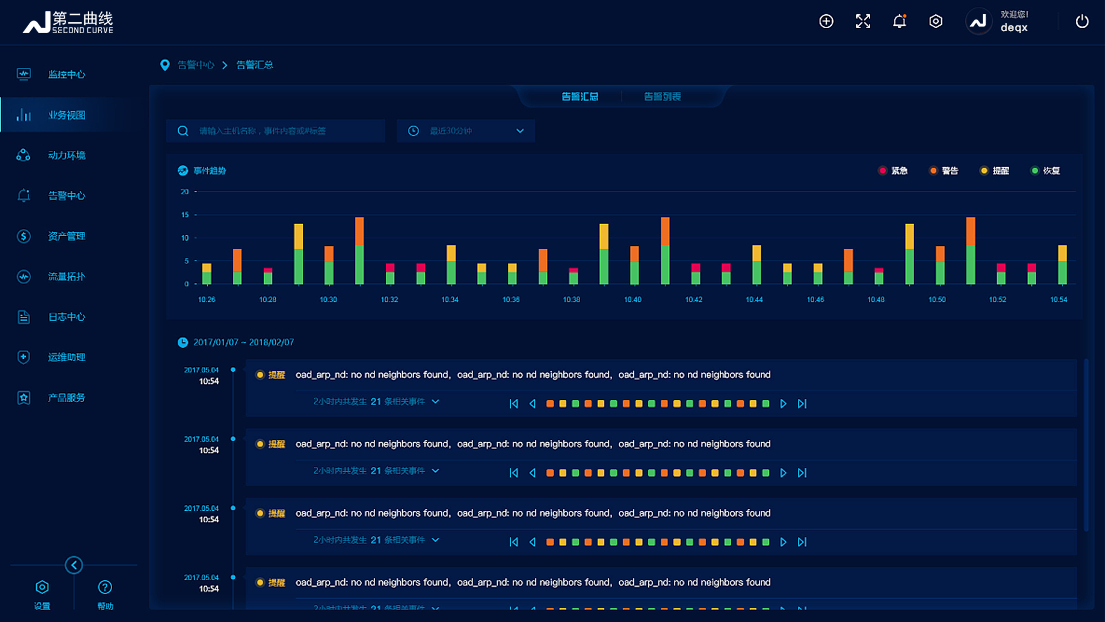Toggle the 恢复 series in chart legend
Screen dimensions: 1105x622
(1044, 171)
